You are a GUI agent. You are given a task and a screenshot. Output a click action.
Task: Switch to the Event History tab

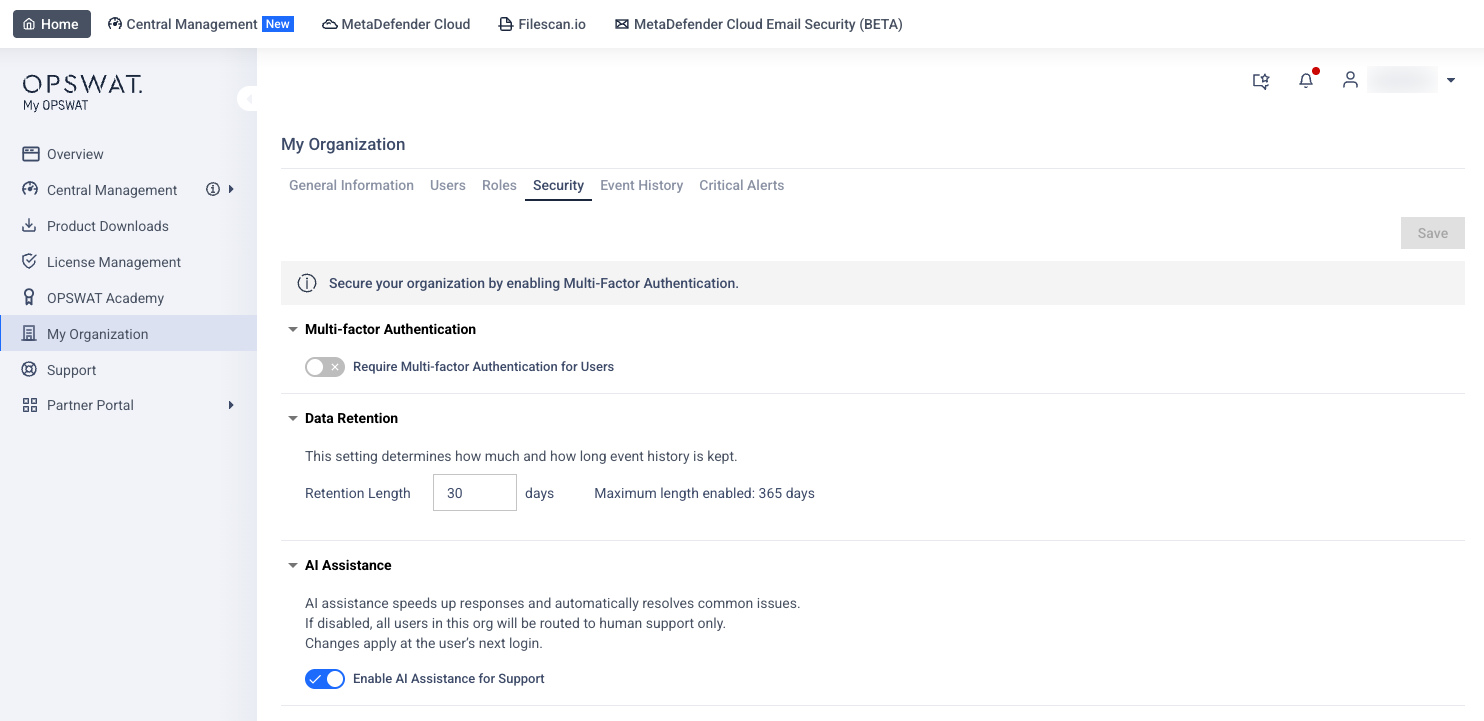641,185
